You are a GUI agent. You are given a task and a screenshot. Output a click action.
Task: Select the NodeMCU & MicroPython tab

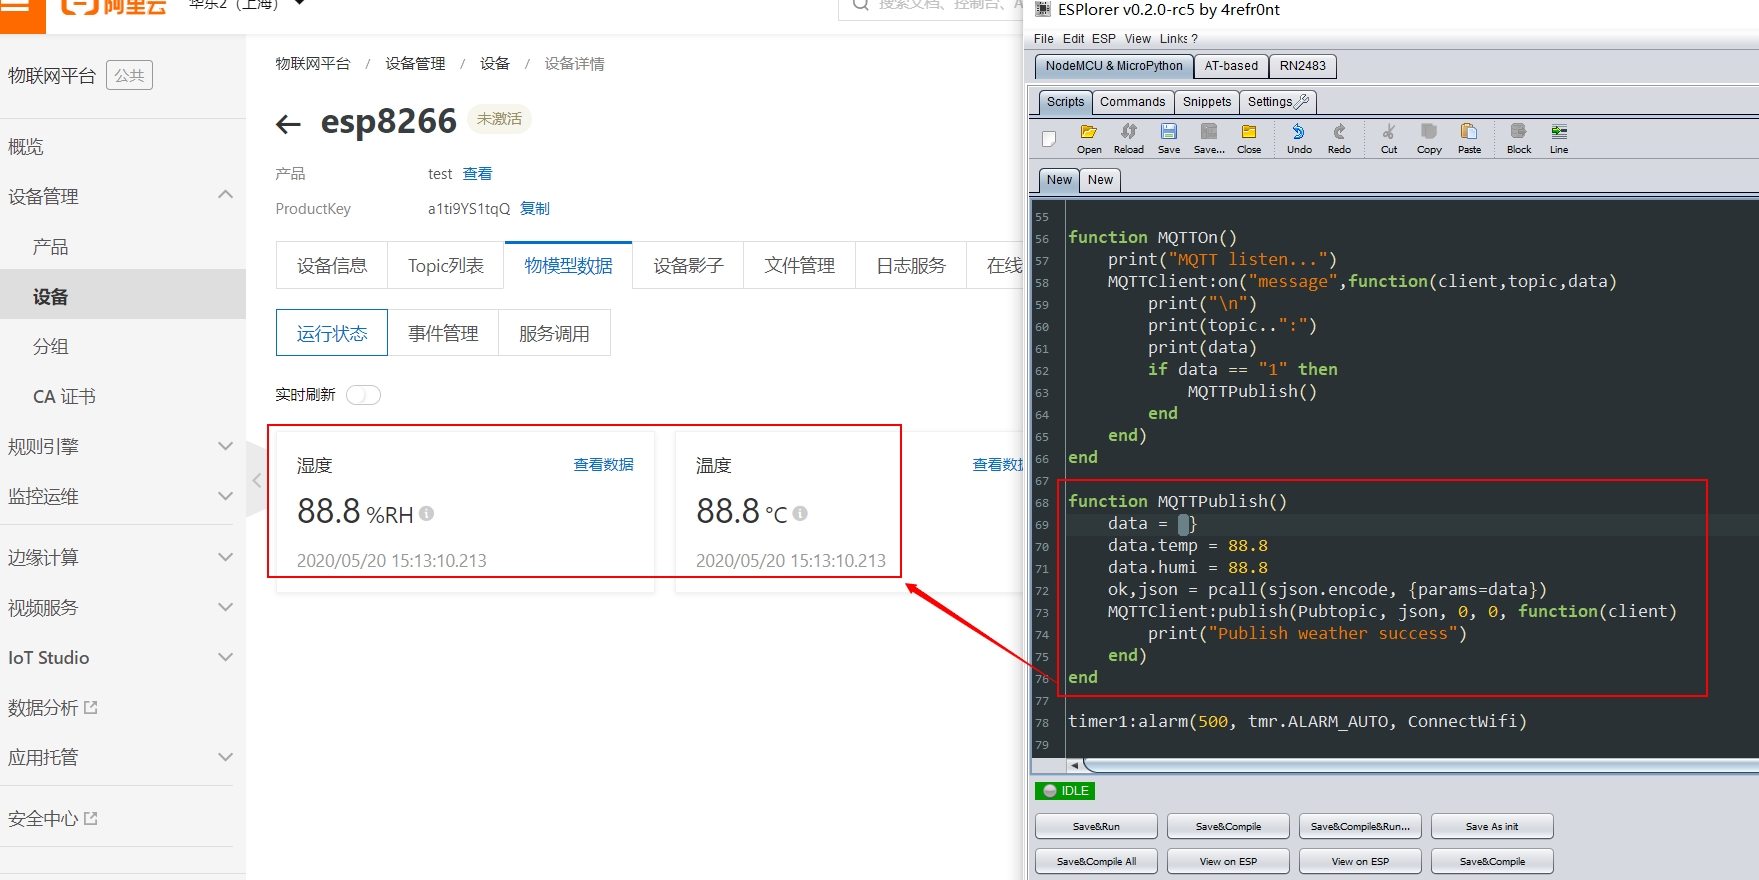coord(1114,66)
